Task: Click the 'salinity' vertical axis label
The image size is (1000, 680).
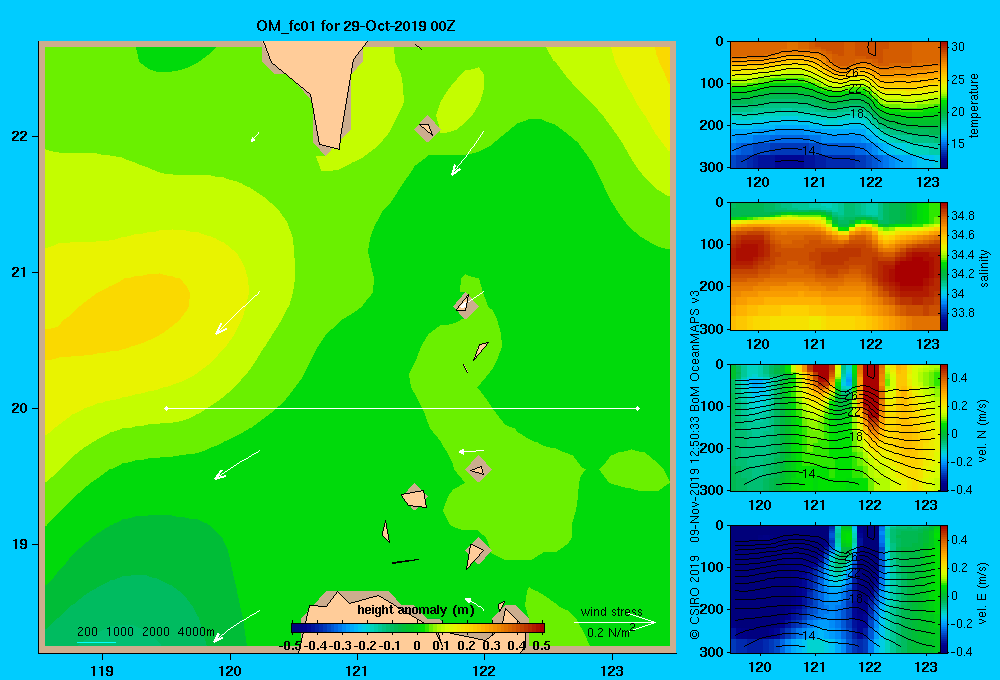Action: tap(984, 268)
